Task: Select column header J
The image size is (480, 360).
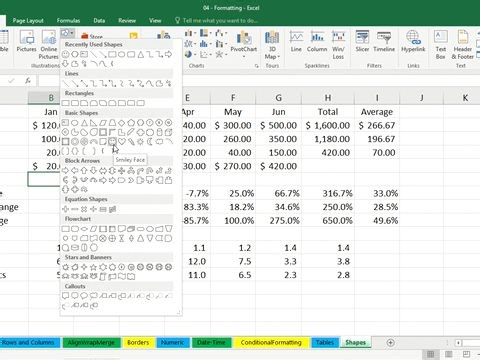Action: point(422,98)
